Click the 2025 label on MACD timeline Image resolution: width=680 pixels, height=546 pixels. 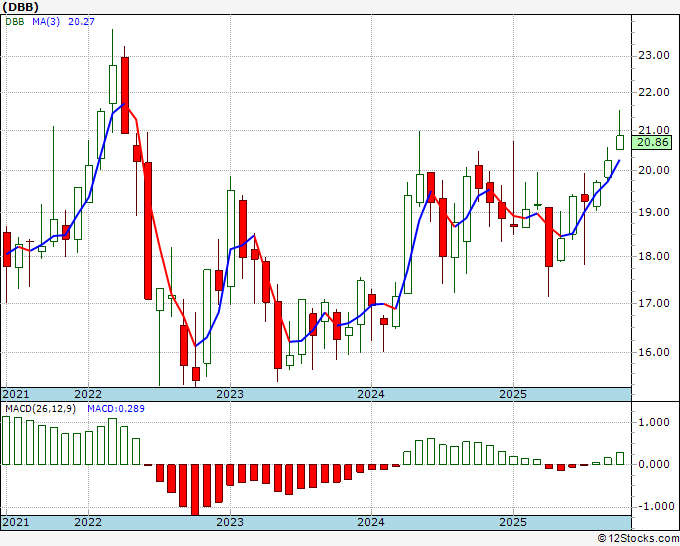513,522
